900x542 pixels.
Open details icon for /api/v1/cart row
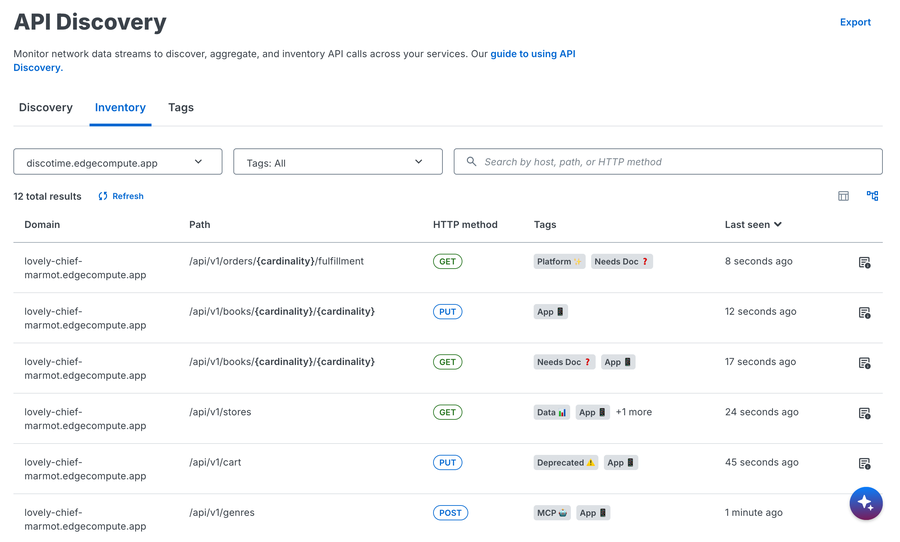point(864,463)
